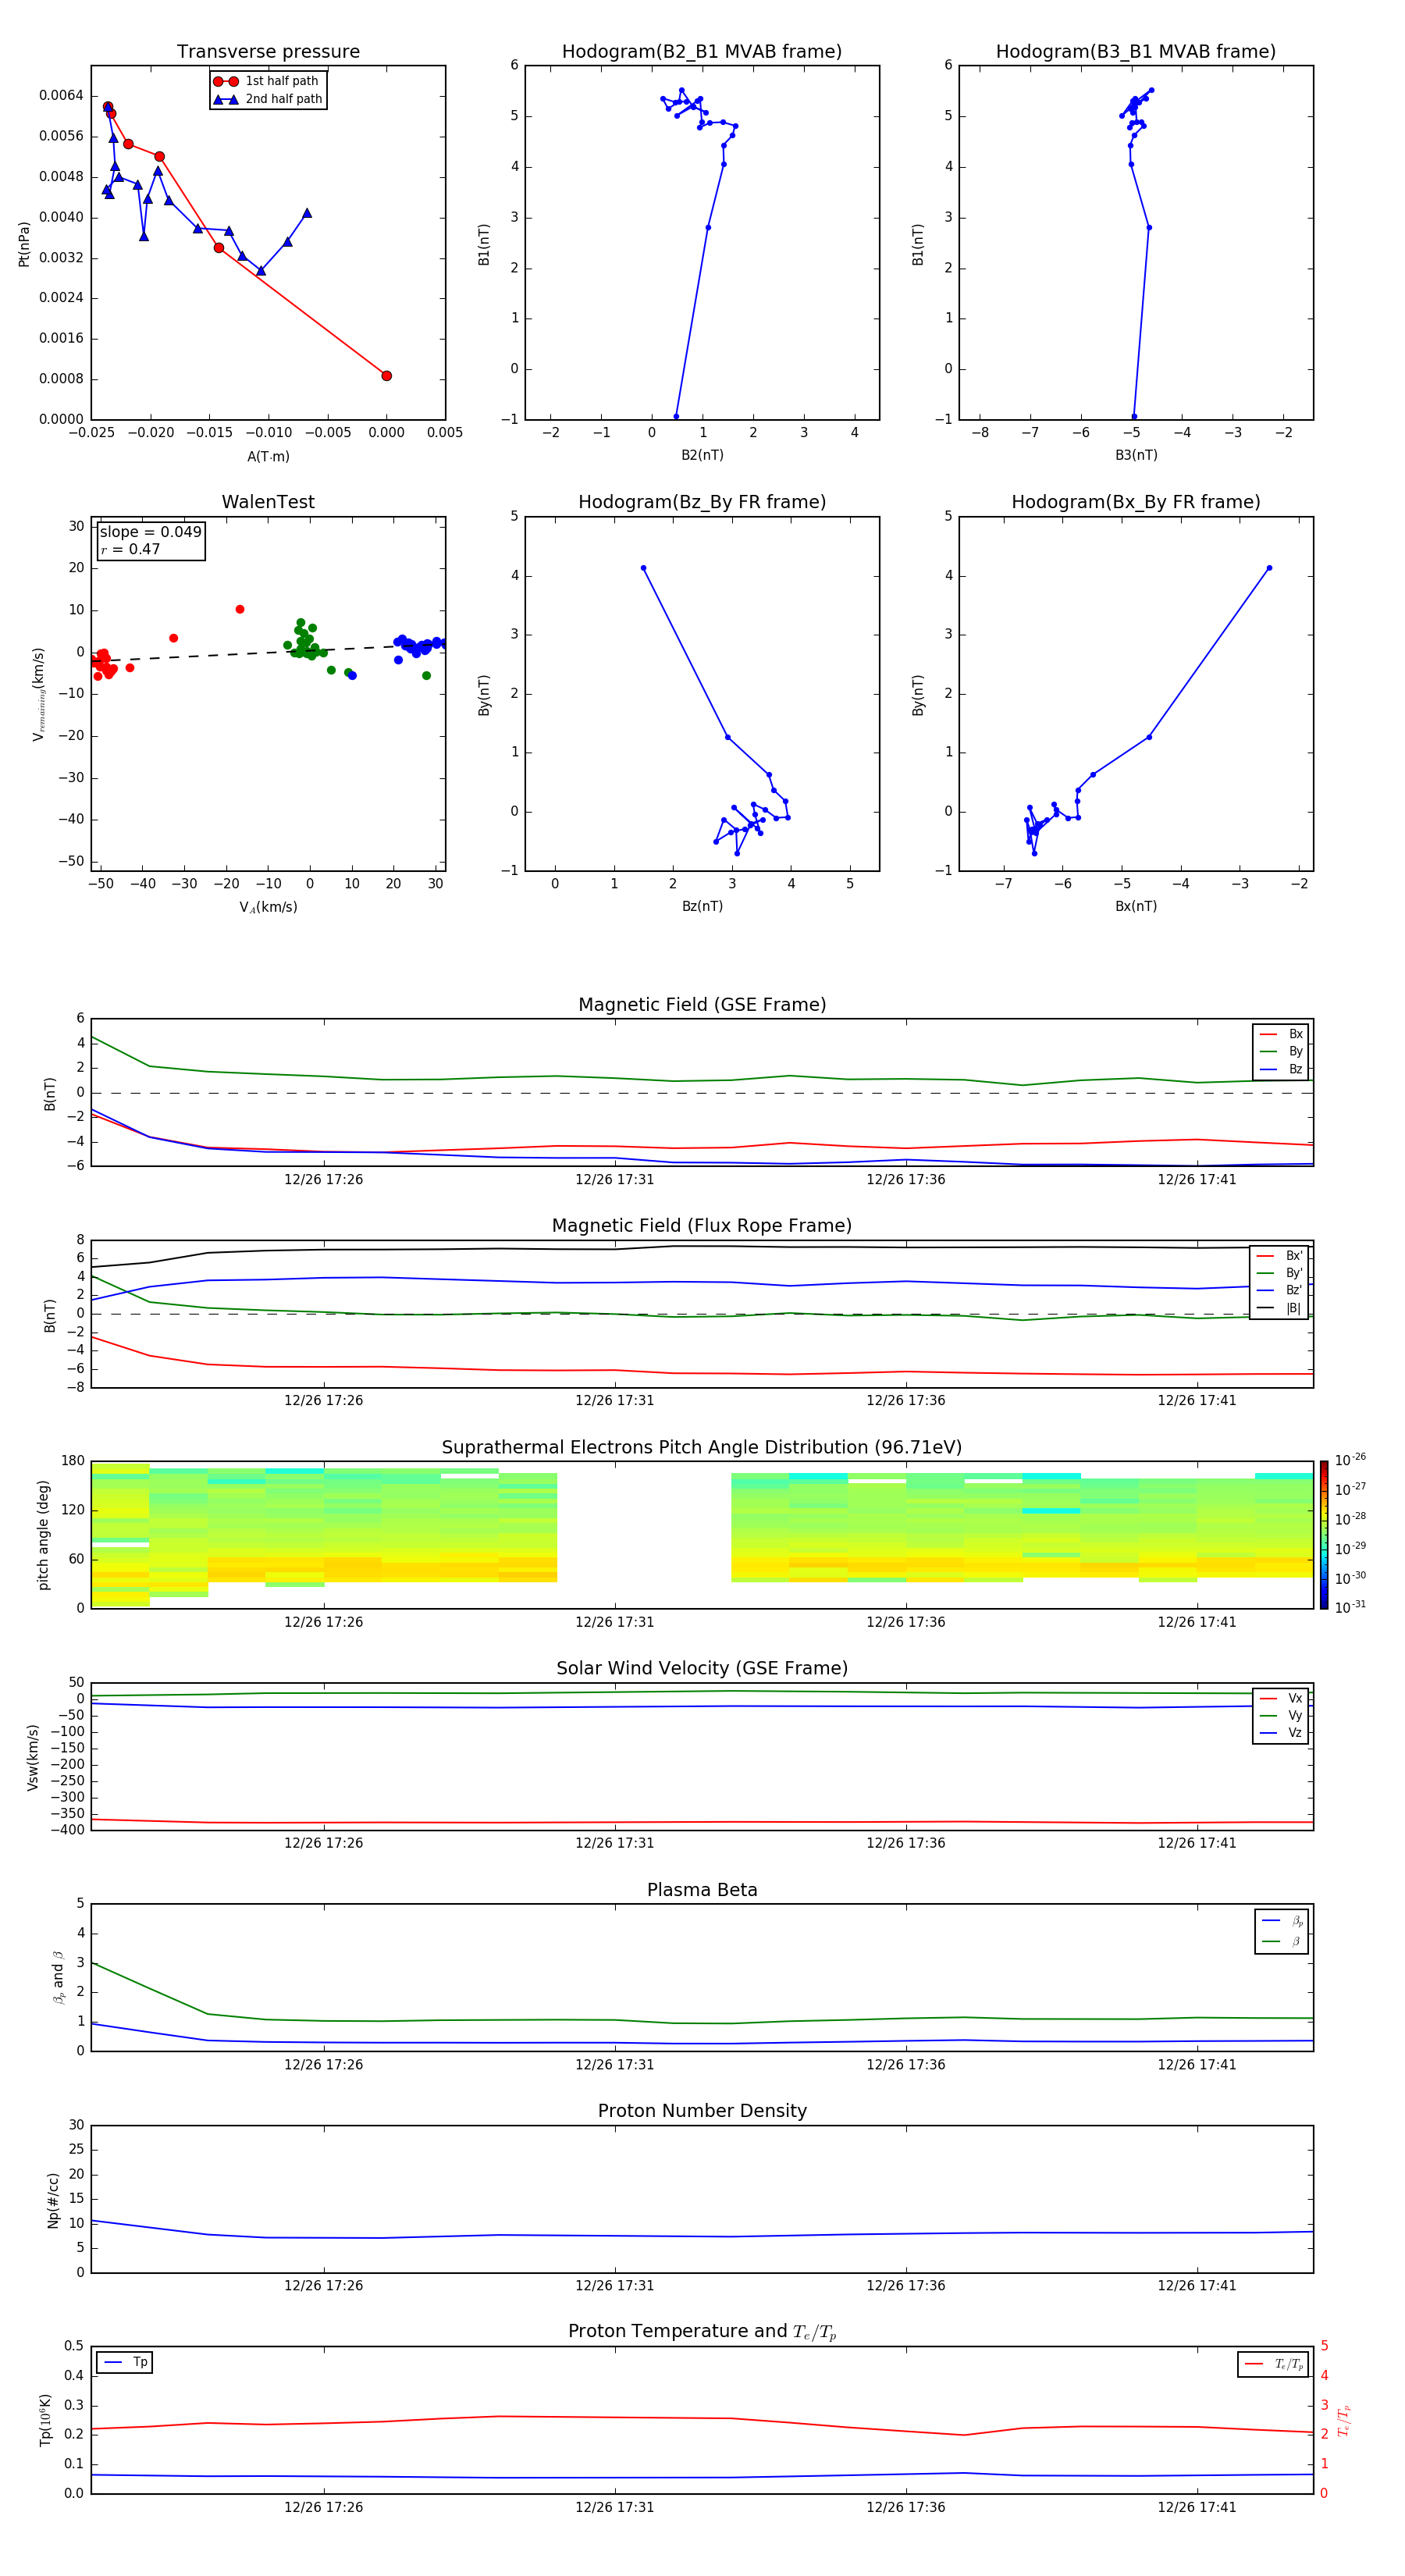This screenshot has width=1405, height=2576.
Task: Click the "Hodogram(B2_B1 MVAB frame)" title
Action: tap(702, 51)
